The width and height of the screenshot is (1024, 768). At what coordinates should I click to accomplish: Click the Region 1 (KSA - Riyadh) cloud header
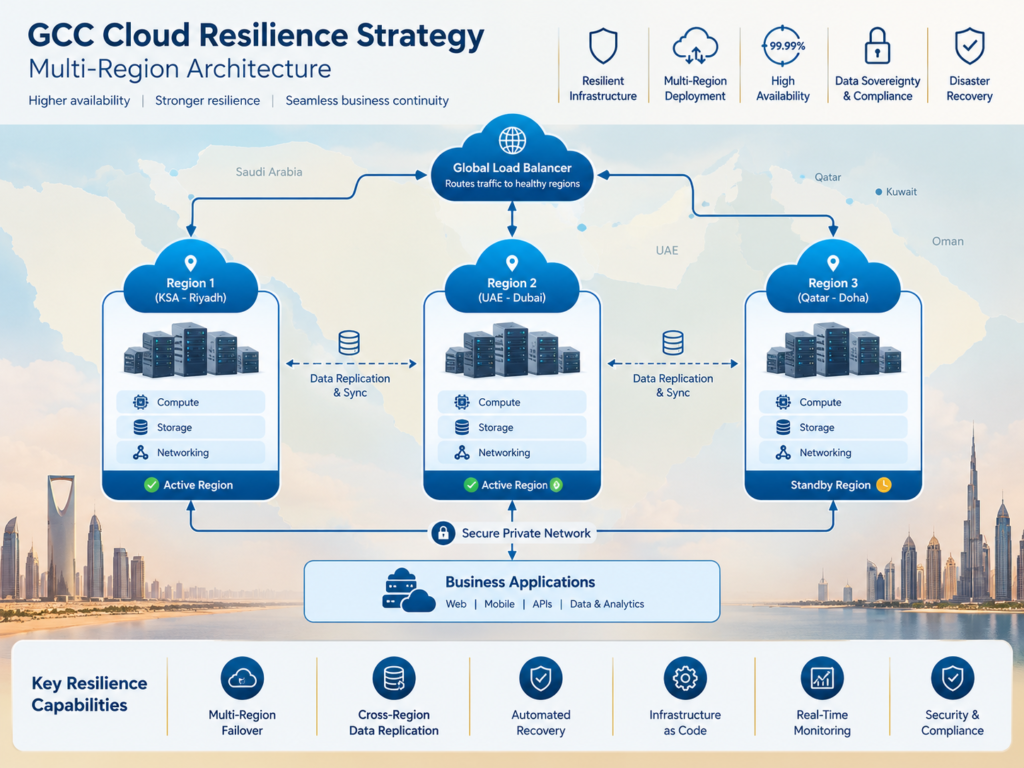coord(191,278)
